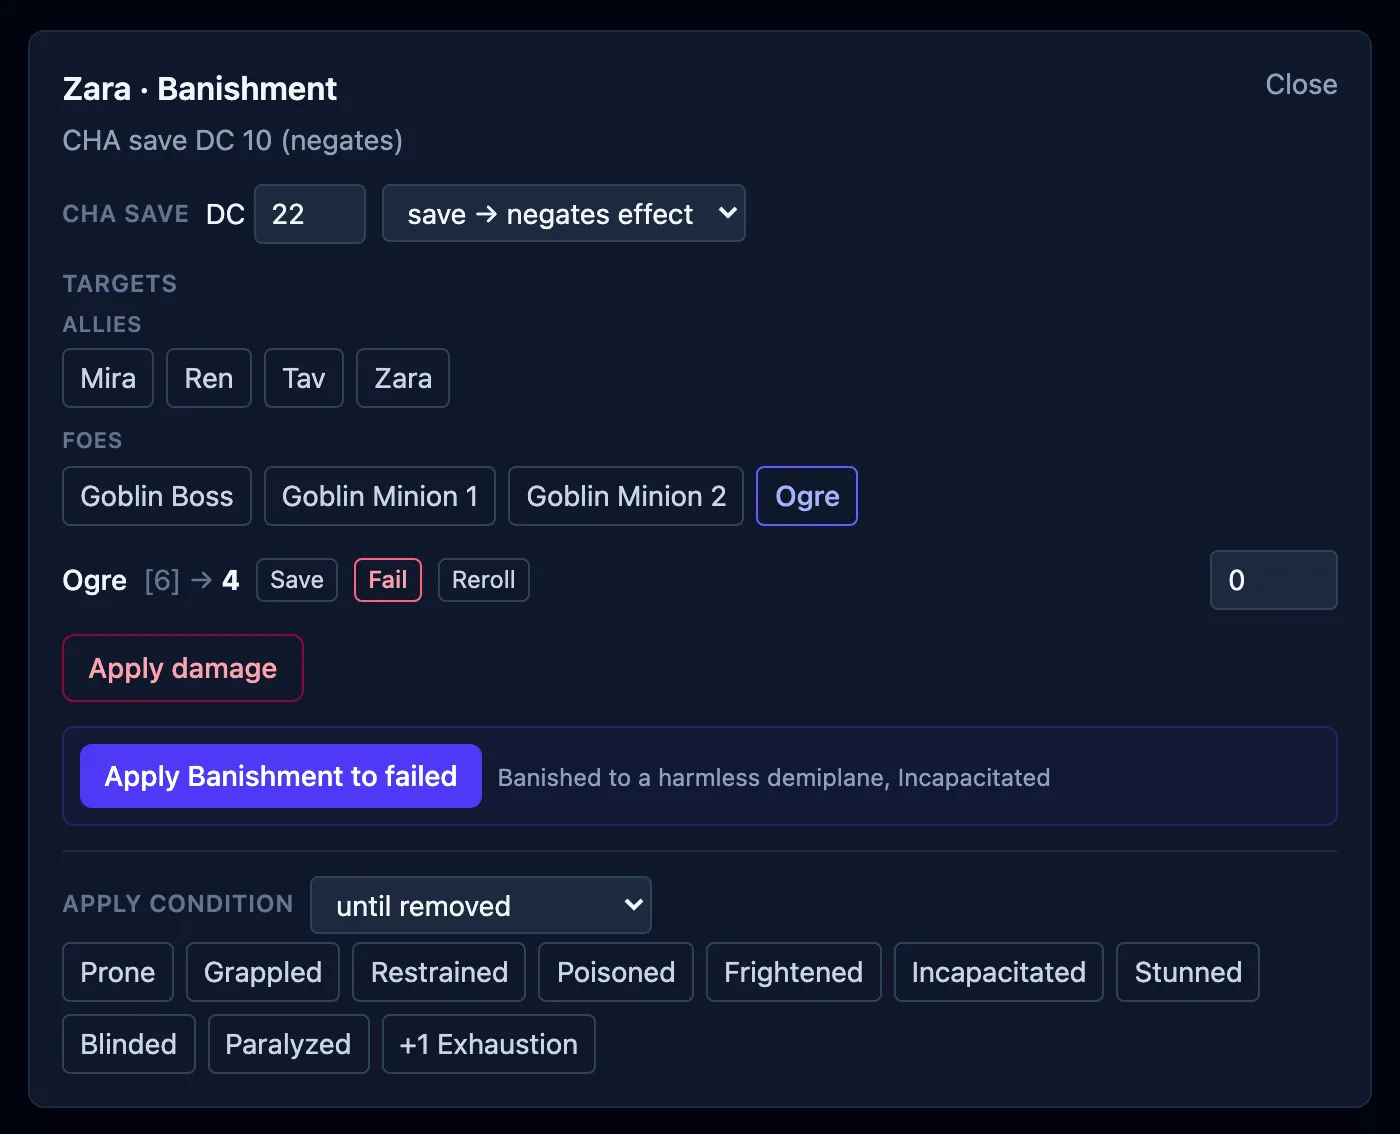Apply the Stunned condition
1400x1134 pixels.
1188,972
